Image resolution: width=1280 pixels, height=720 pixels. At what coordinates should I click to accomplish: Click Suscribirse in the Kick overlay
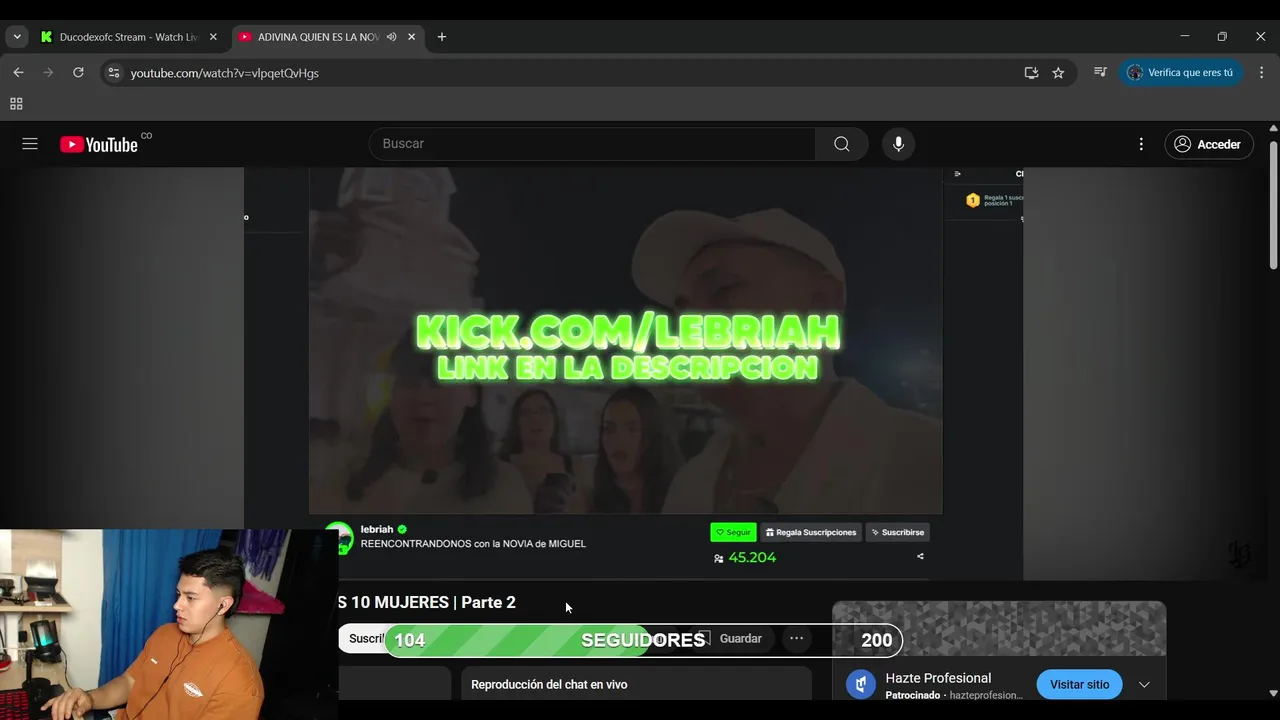pos(897,532)
